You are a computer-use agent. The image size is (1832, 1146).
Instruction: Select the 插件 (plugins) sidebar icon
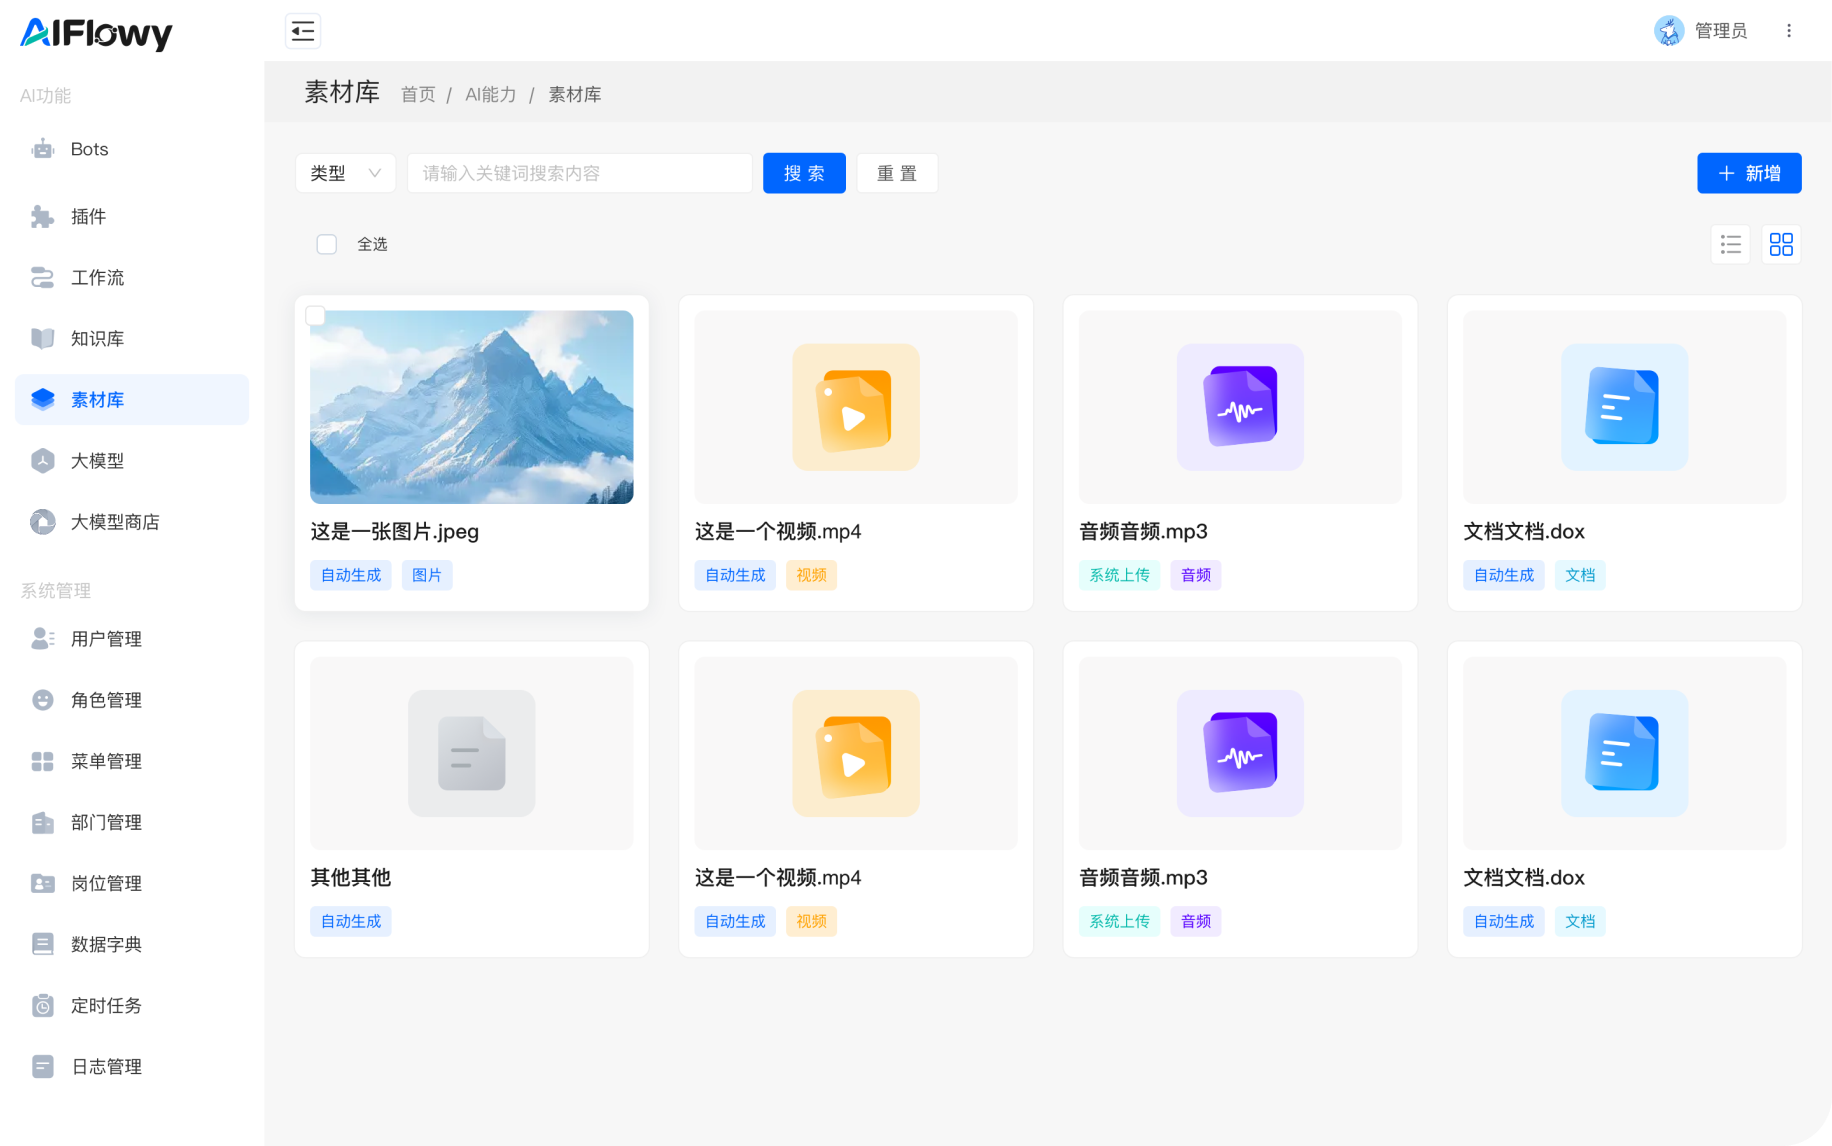(x=88, y=216)
